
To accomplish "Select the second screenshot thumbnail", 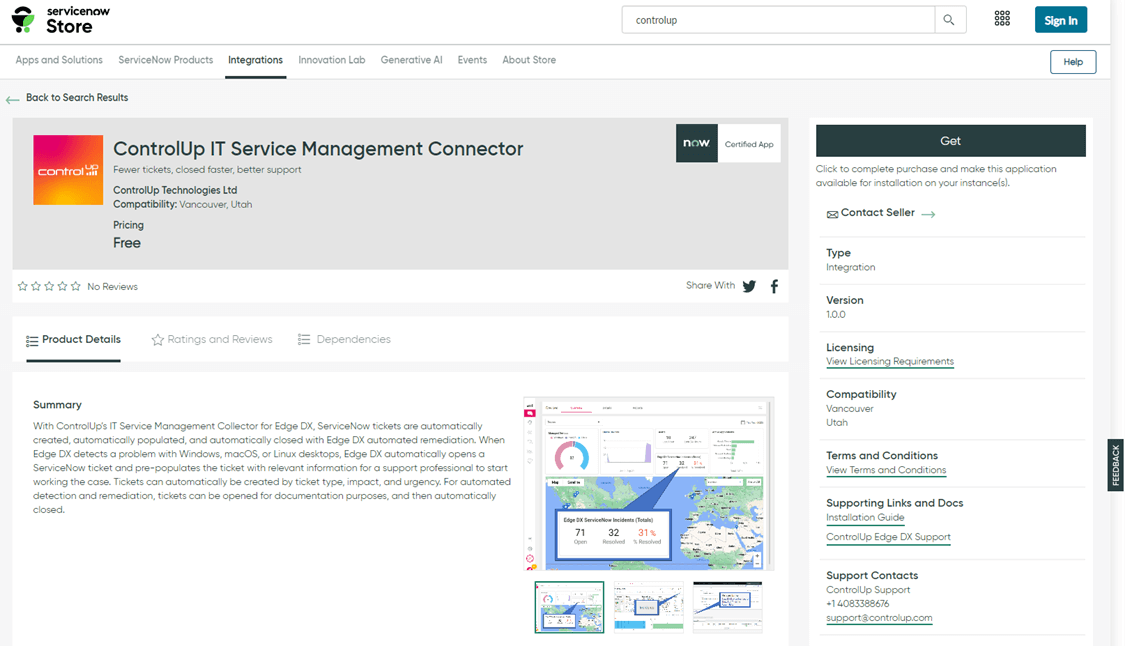I will click(648, 607).
